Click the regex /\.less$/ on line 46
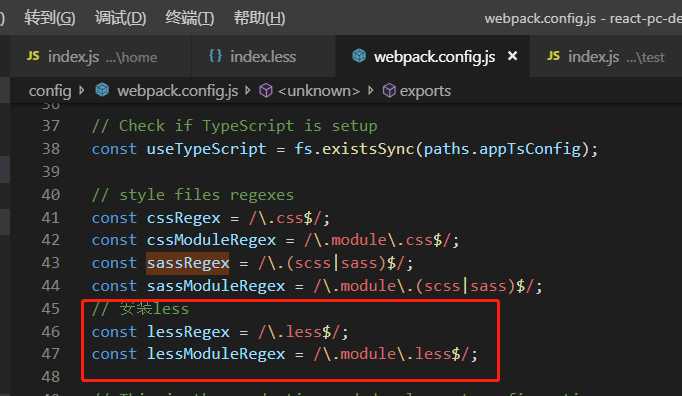This screenshot has height=396, width=682. click(x=298, y=332)
